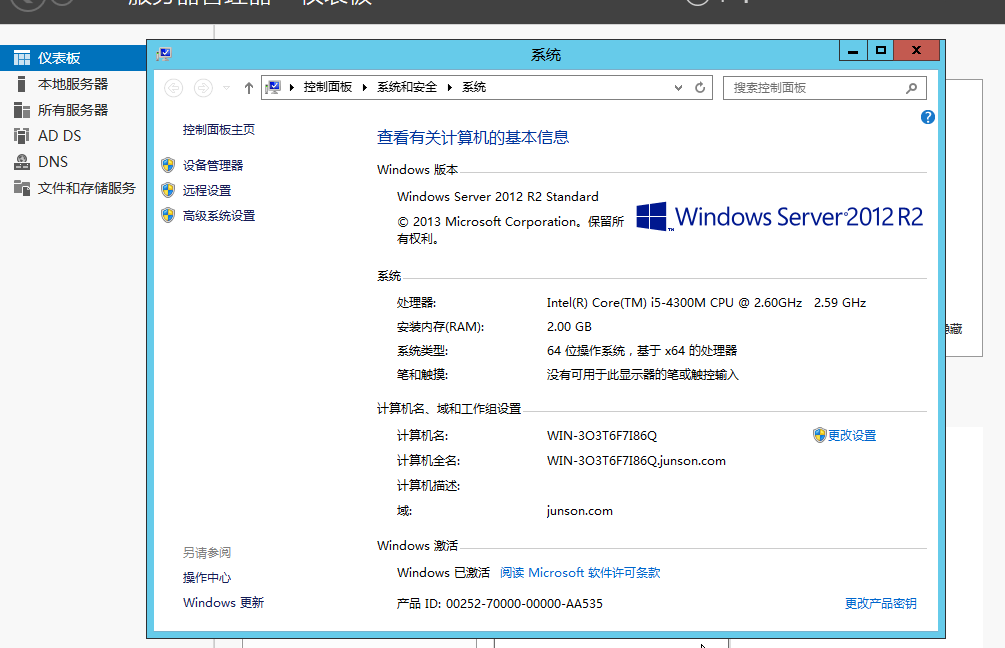
Task: Click domain value junson.com
Action: (579, 511)
